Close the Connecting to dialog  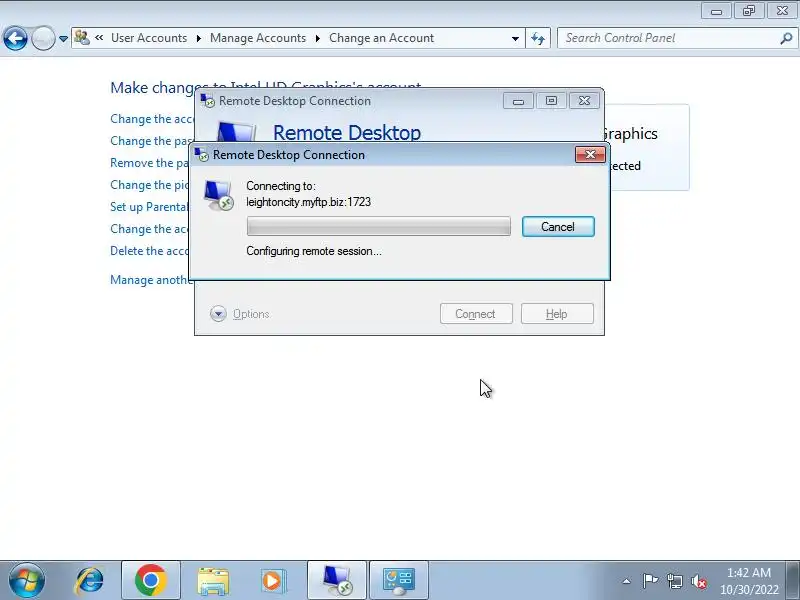(x=590, y=155)
